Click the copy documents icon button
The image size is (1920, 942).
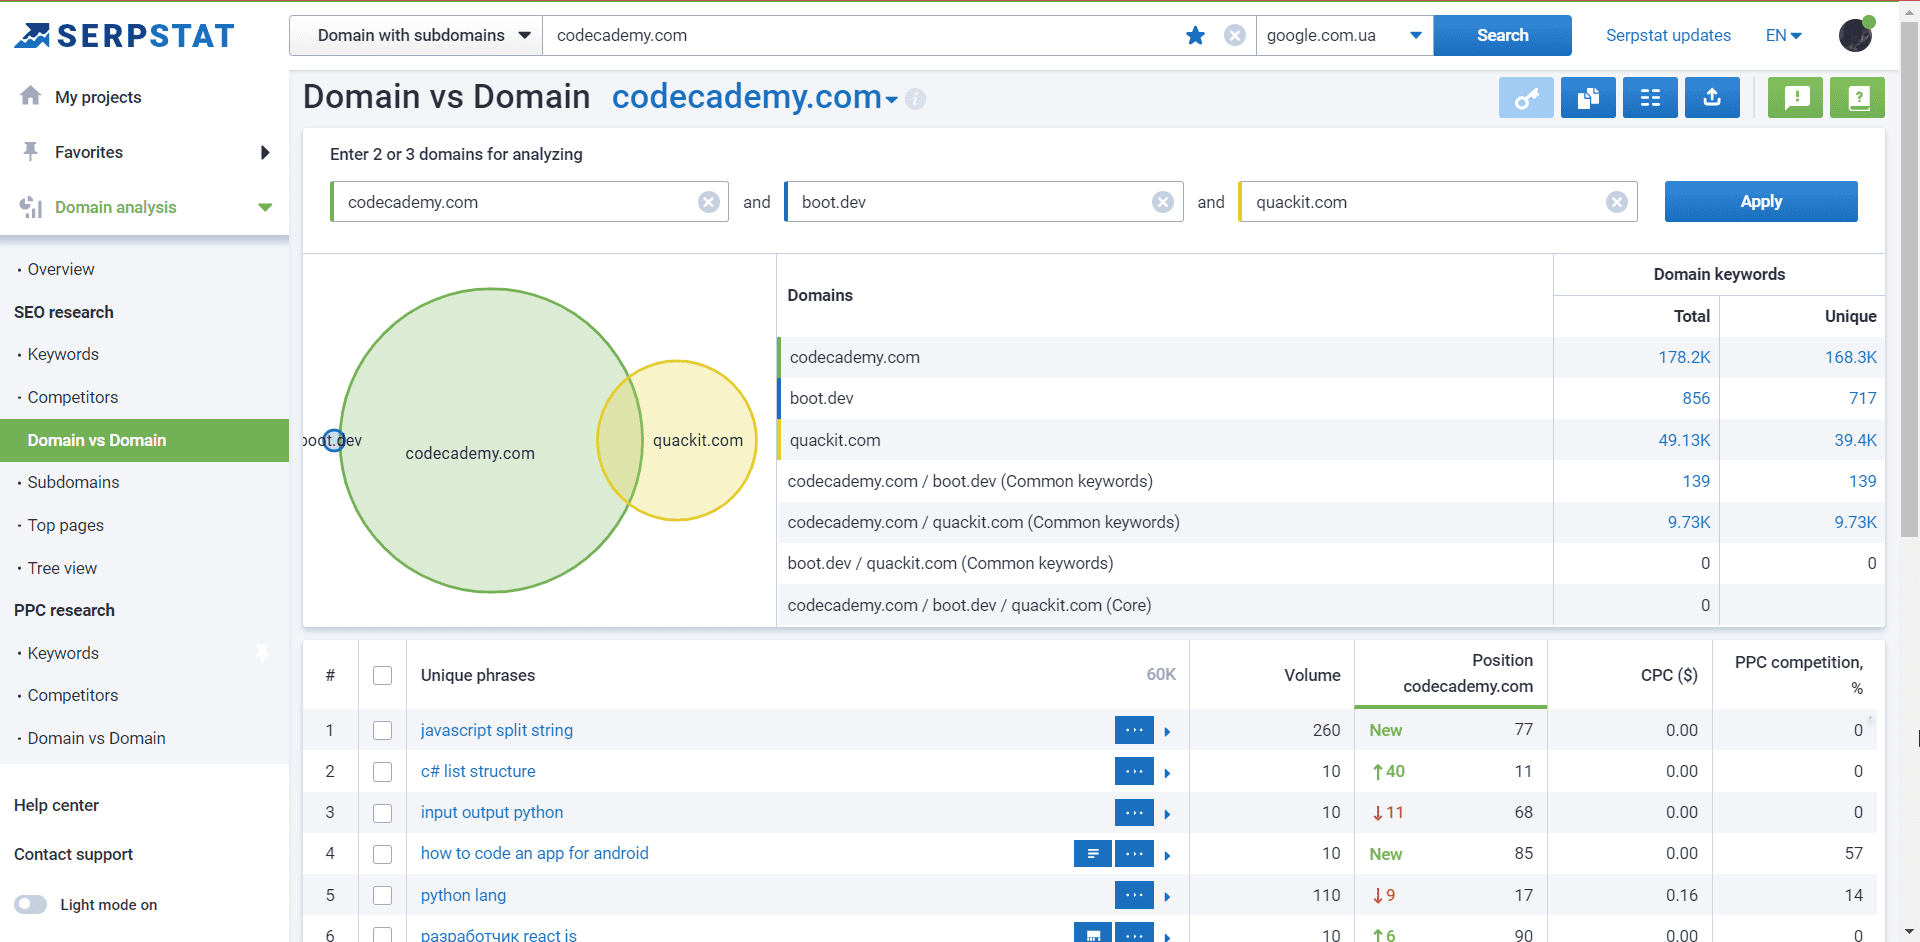[x=1588, y=98]
